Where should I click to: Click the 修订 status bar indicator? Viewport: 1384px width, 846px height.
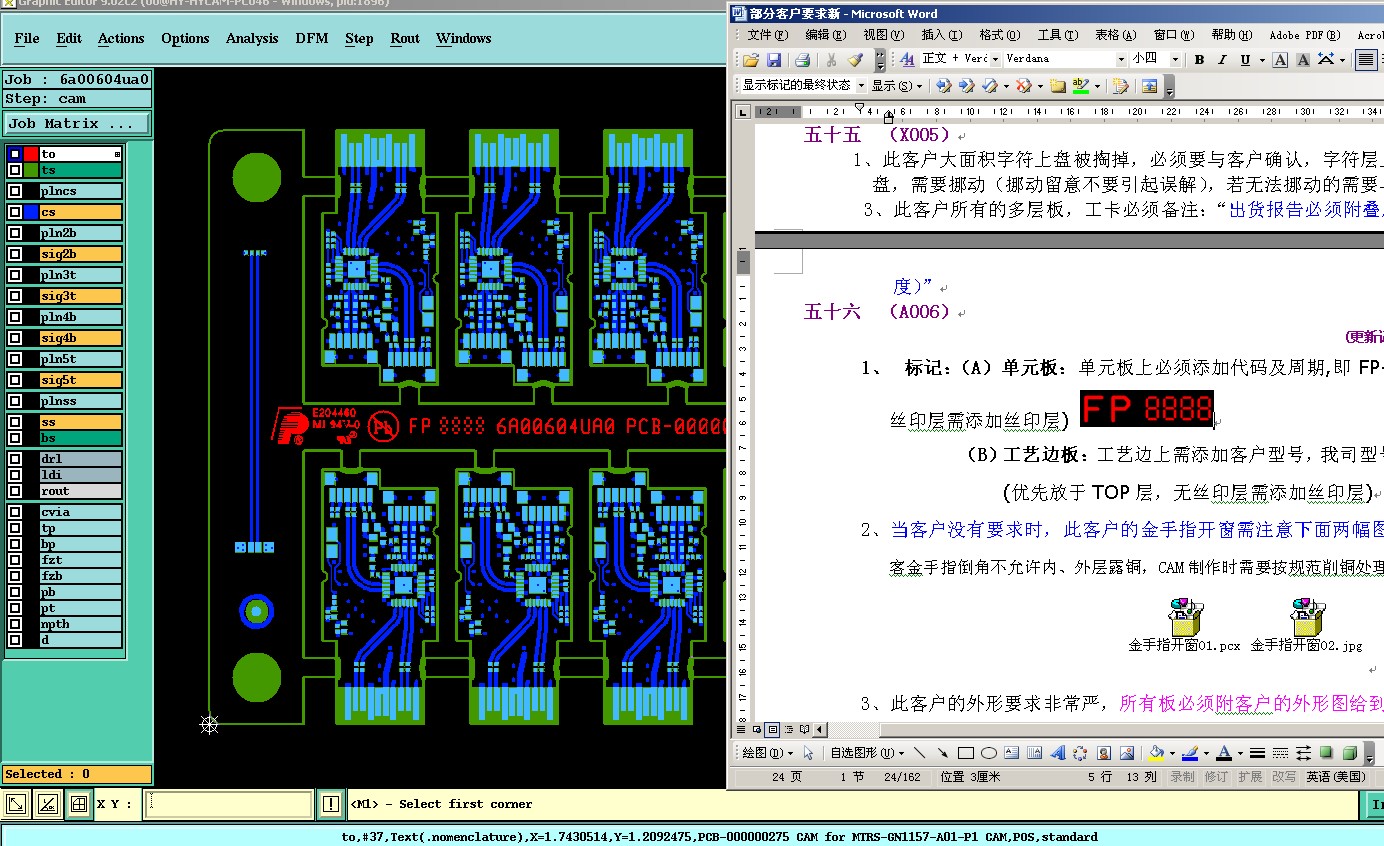tap(1216, 776)
